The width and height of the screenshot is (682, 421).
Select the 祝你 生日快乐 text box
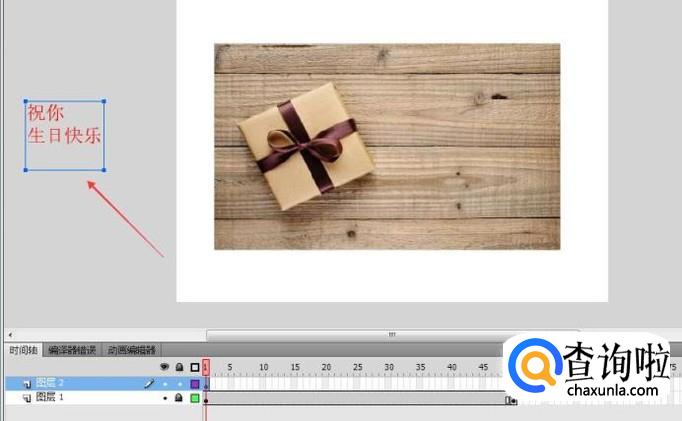pos(64,136)
